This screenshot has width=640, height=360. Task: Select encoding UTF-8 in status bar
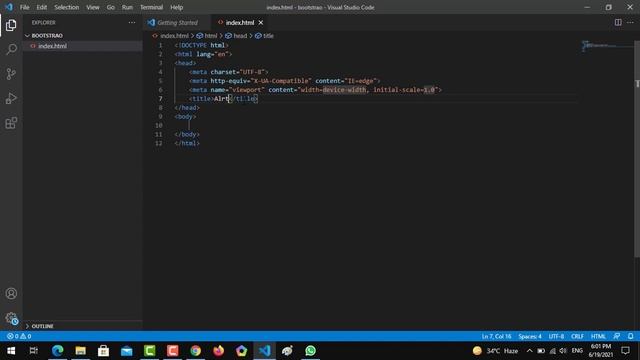click(x=556, y=336)
